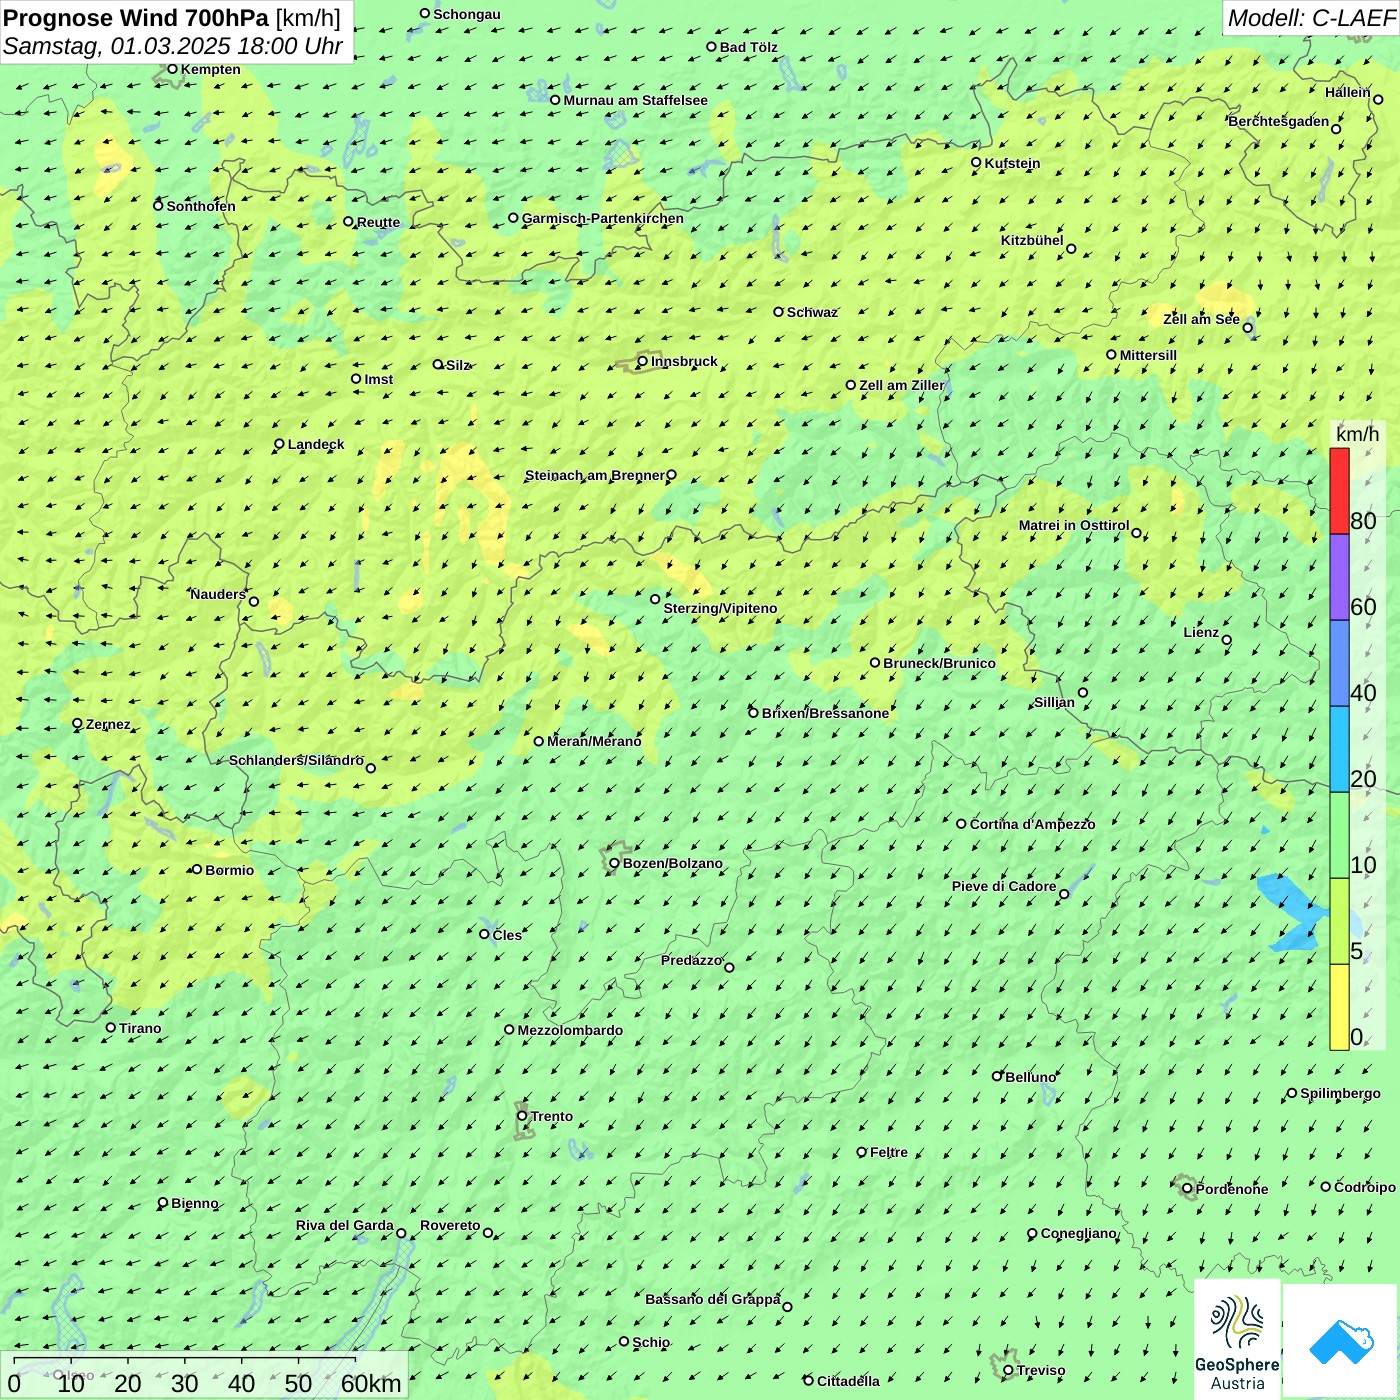Click the 'Mittersill' town label
Viewport: 1400px width, 1400px height.
click(x=1148, y=355)
